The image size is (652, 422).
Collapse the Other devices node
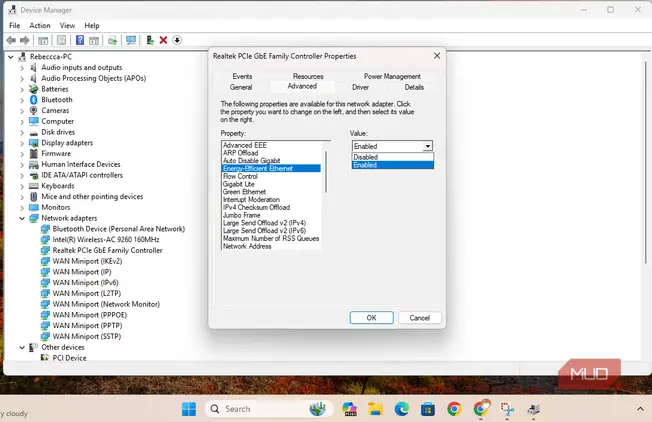[22, 347]
